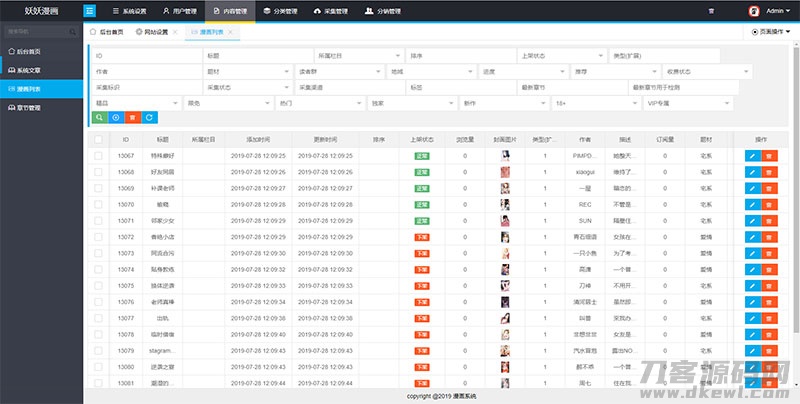Toggle the sidebar with the hamburger icon
The image size is (800, 404).
pyautogui.click(x=90, y=11)
